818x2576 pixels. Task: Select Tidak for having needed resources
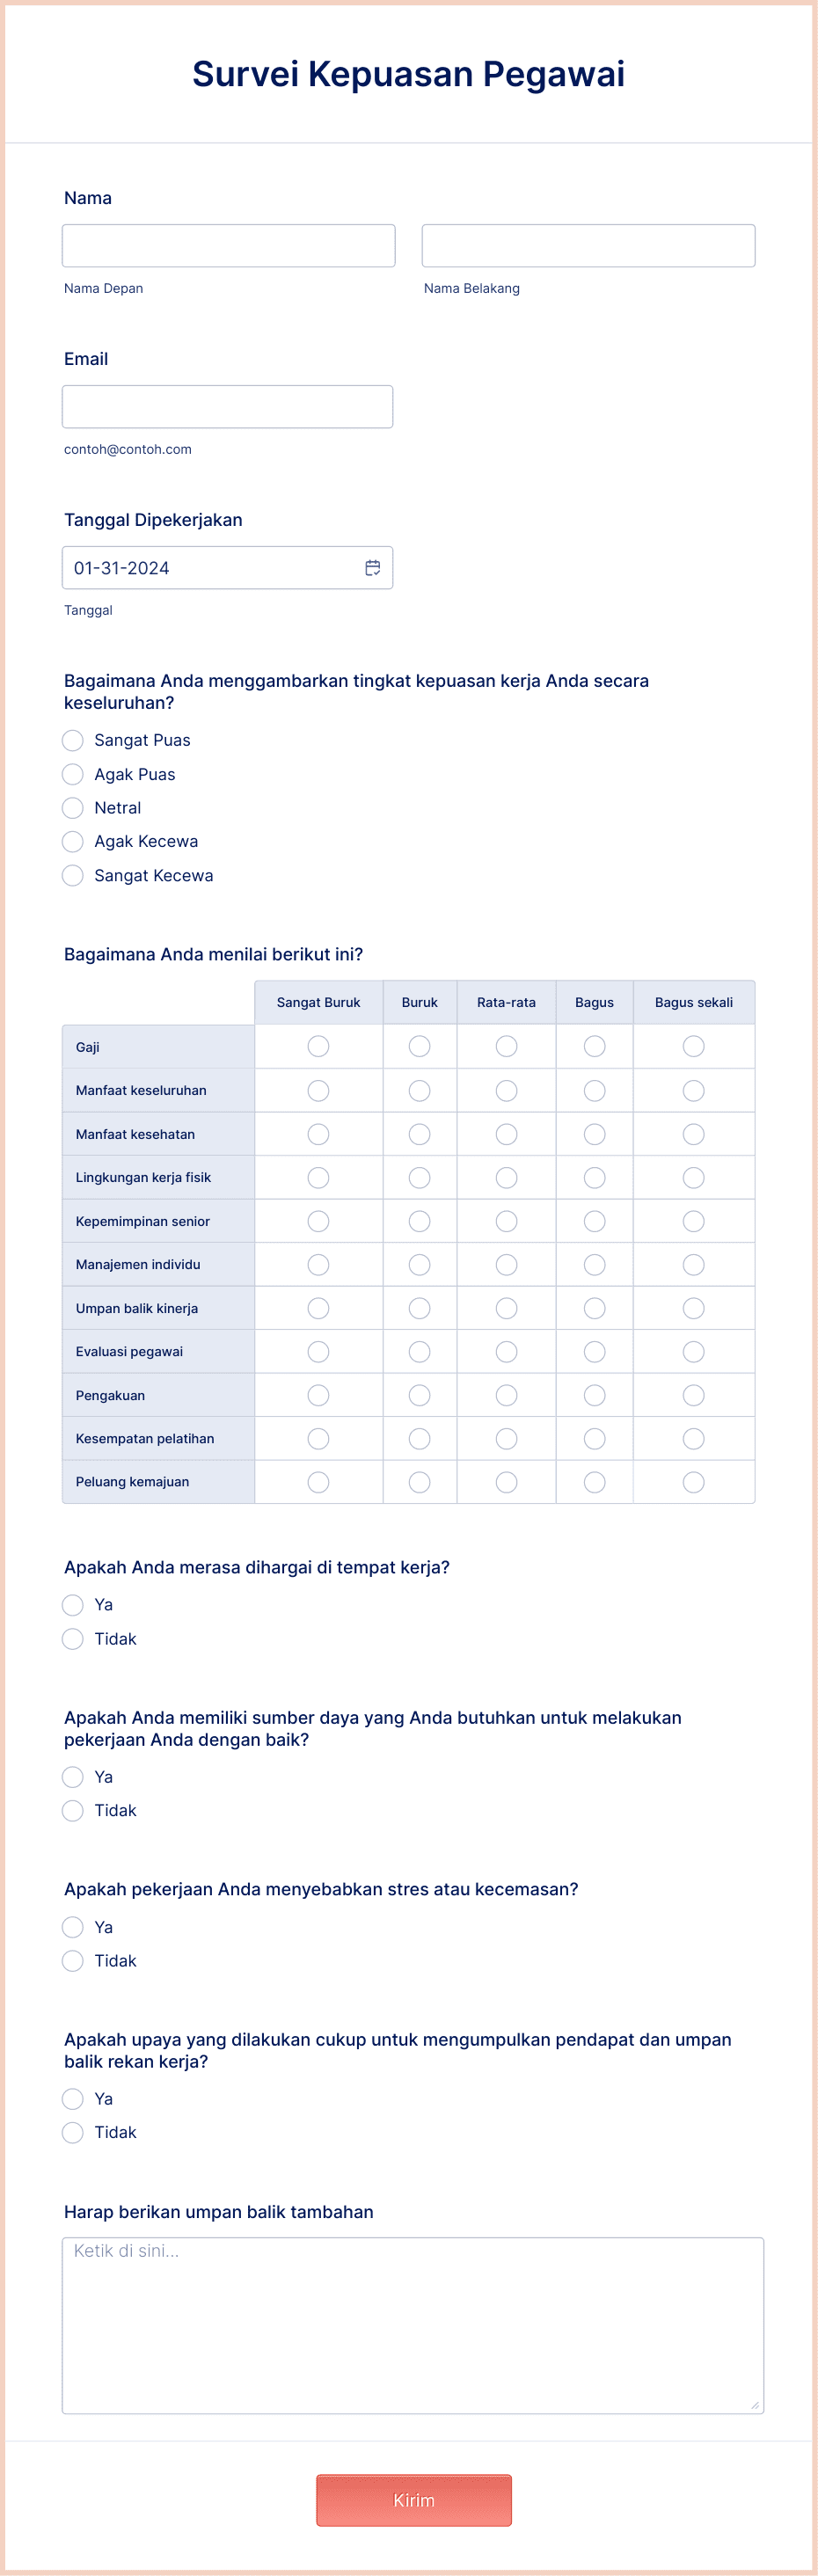click(x=72, y=1810)
